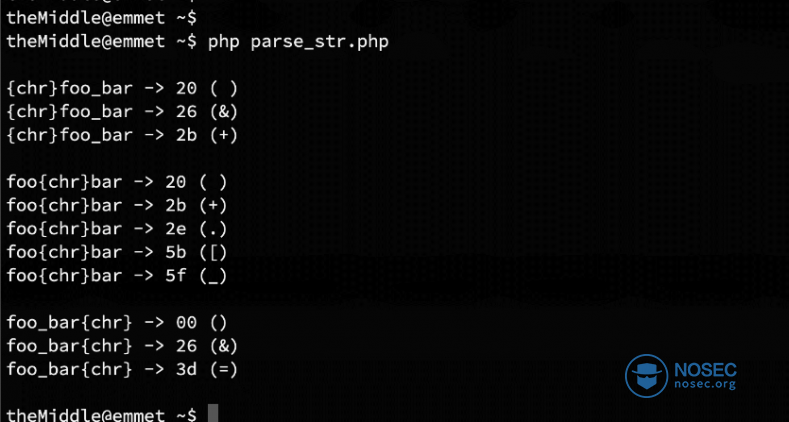Click the 'foo_bar{chr} -> 00 ()' line

pyautogui.click(x=117, y=323)
